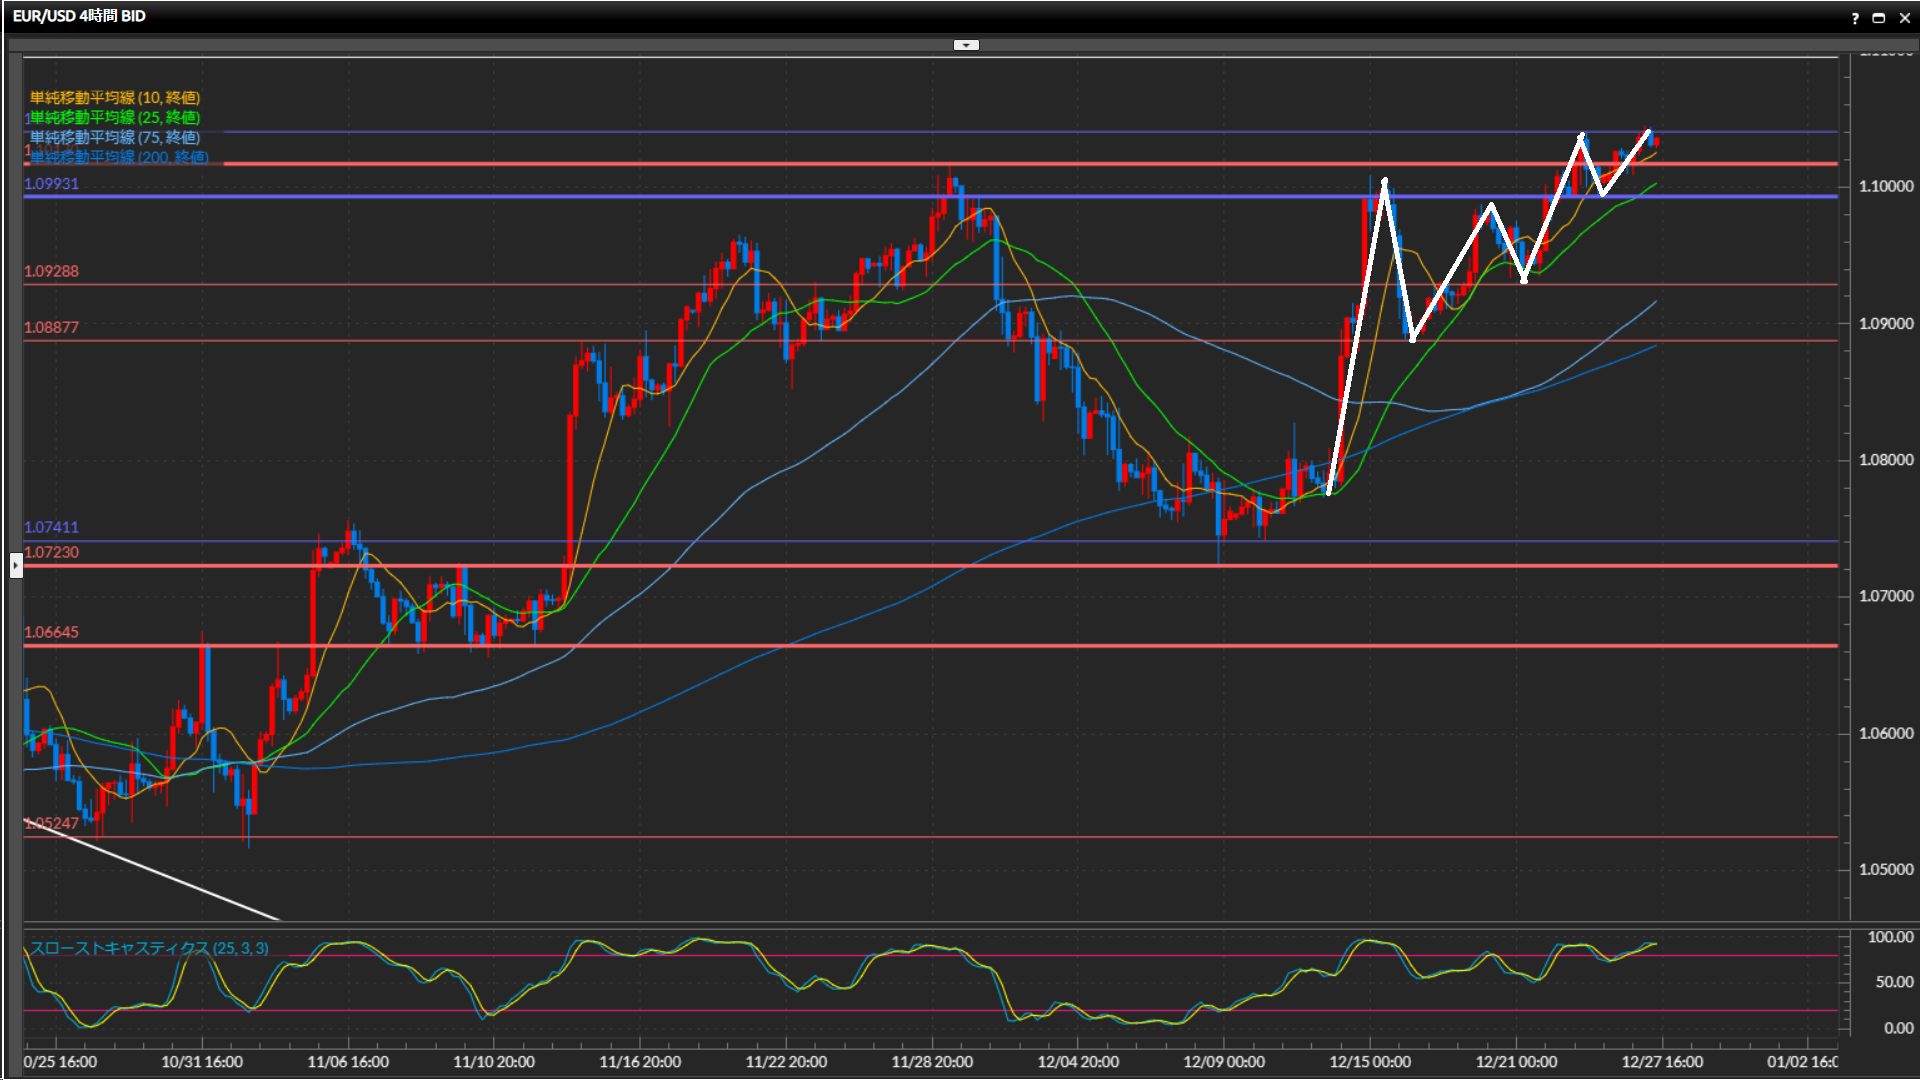This screenshot has height=1080, width=1920.
Task: Click the help question mark icon
Action: (x=1855, y=18)
